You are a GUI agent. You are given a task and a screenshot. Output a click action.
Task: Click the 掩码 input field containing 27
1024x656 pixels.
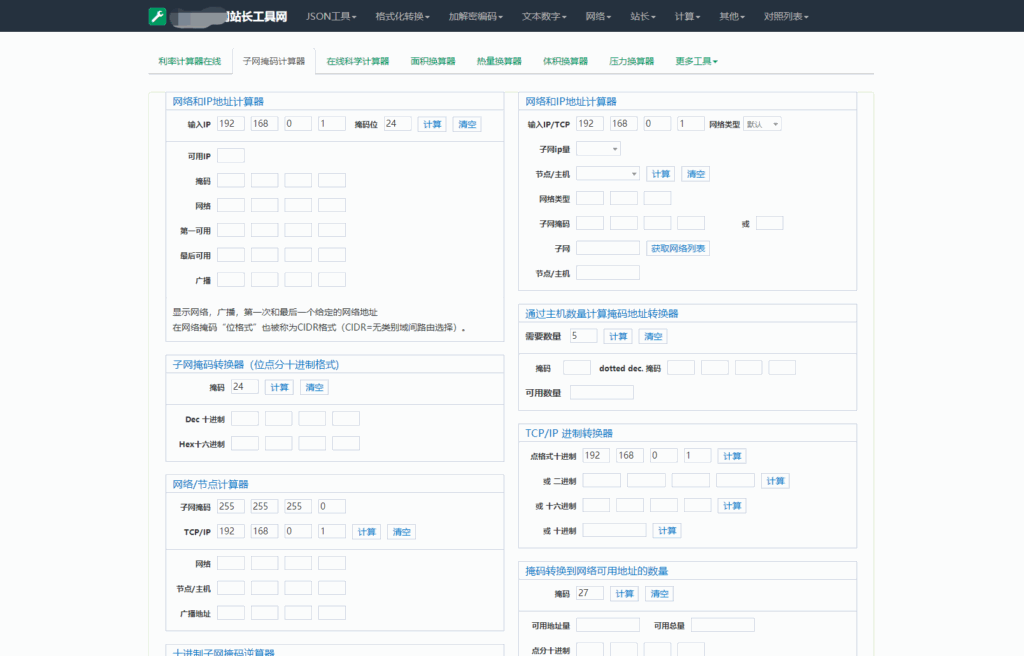pos(590,593)
